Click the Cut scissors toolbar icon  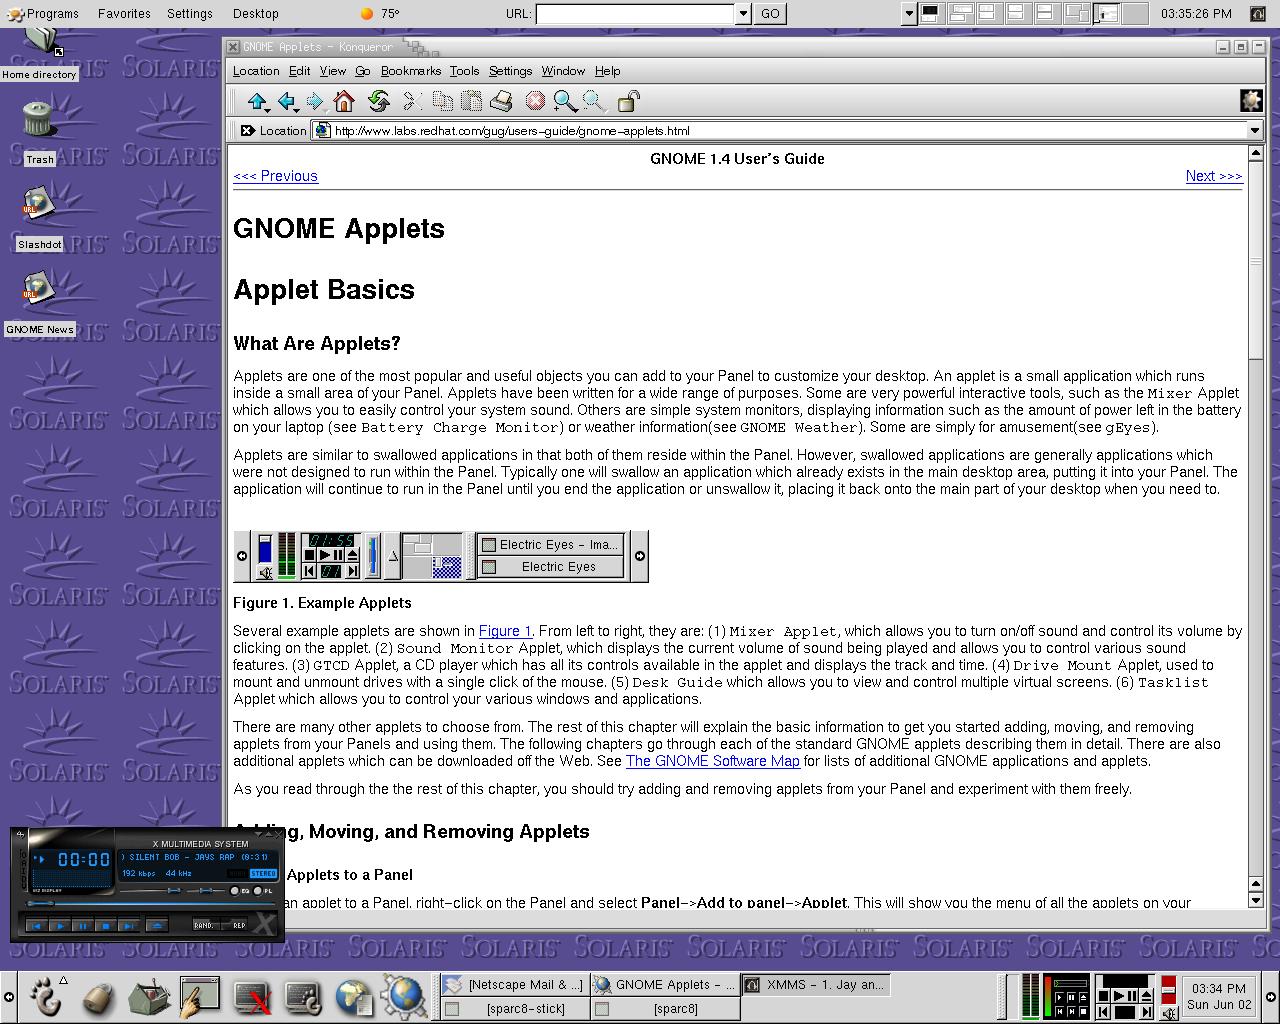click(411, 101)
